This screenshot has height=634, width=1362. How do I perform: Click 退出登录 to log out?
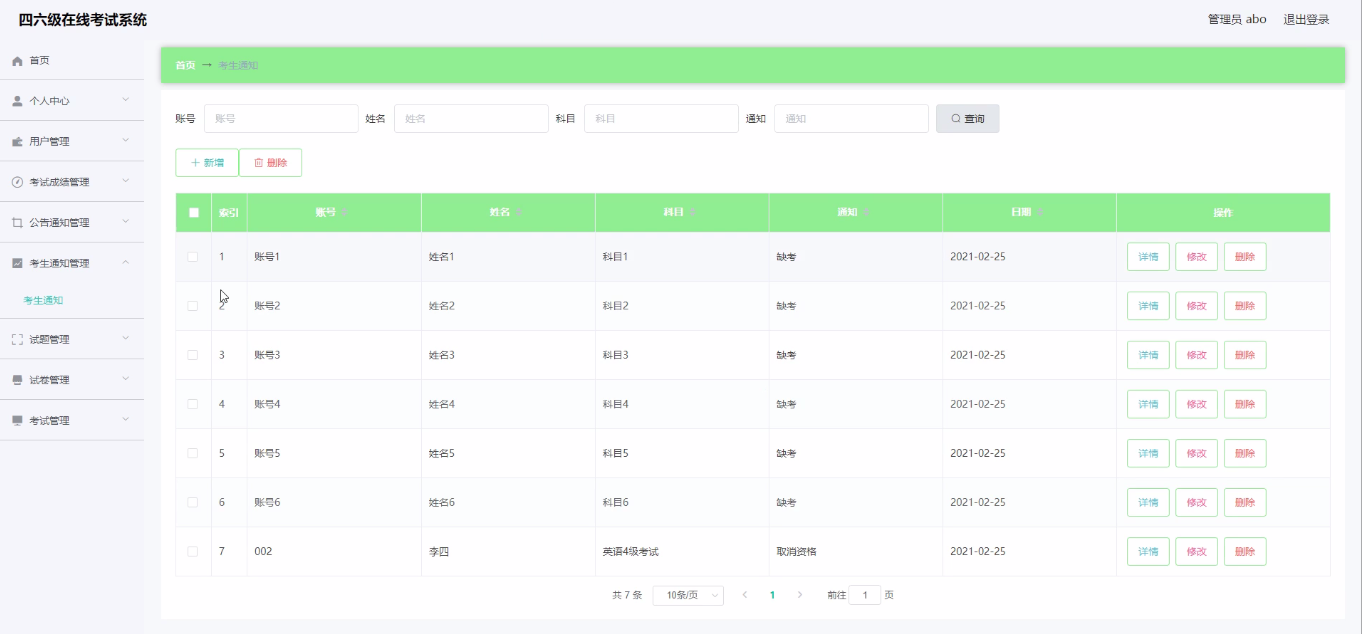[x=1306, y=19]
